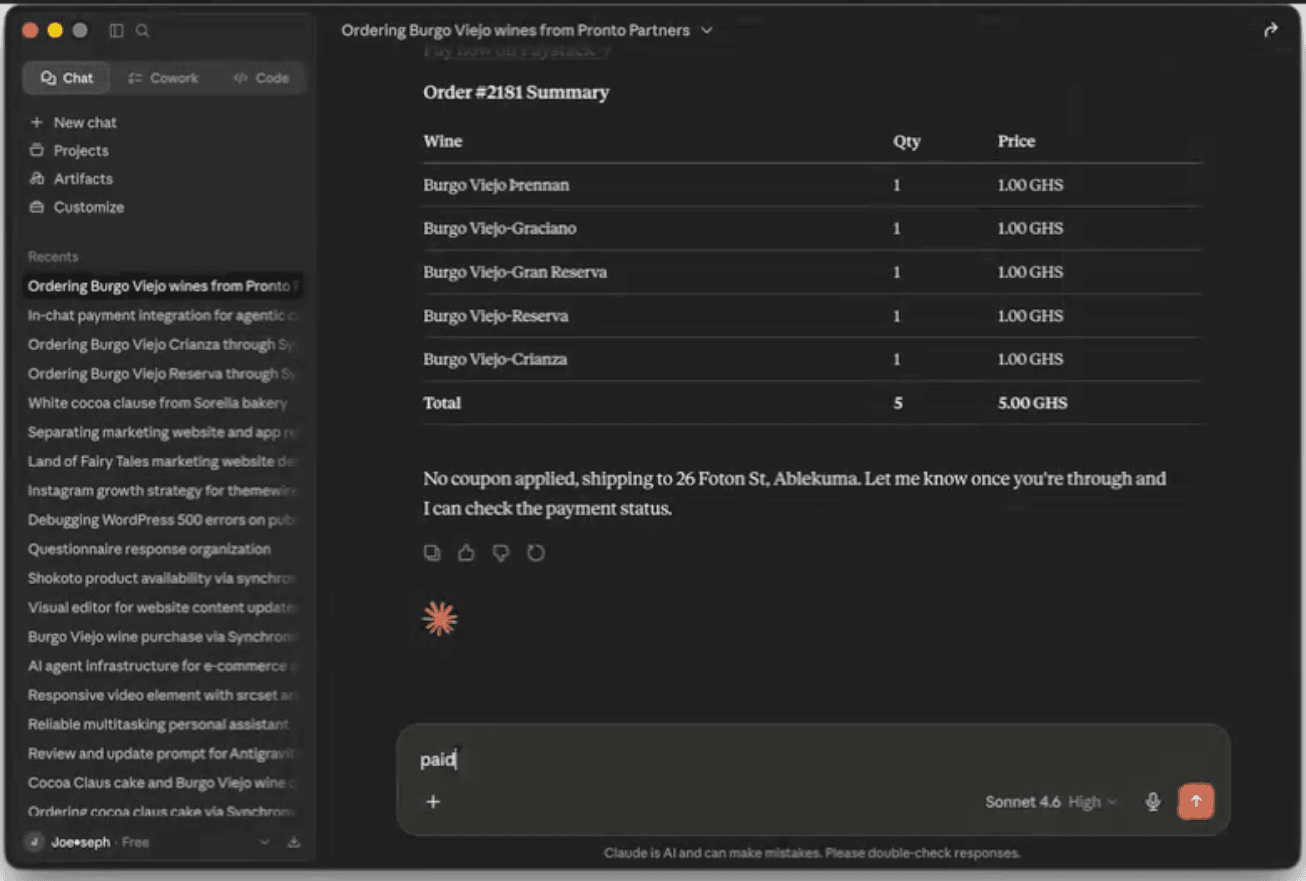Viewport: 1306px width, 881px height.
Task: Open recent chat 'Review and update prompt for Antigravity'
Action: coord(163,753)
